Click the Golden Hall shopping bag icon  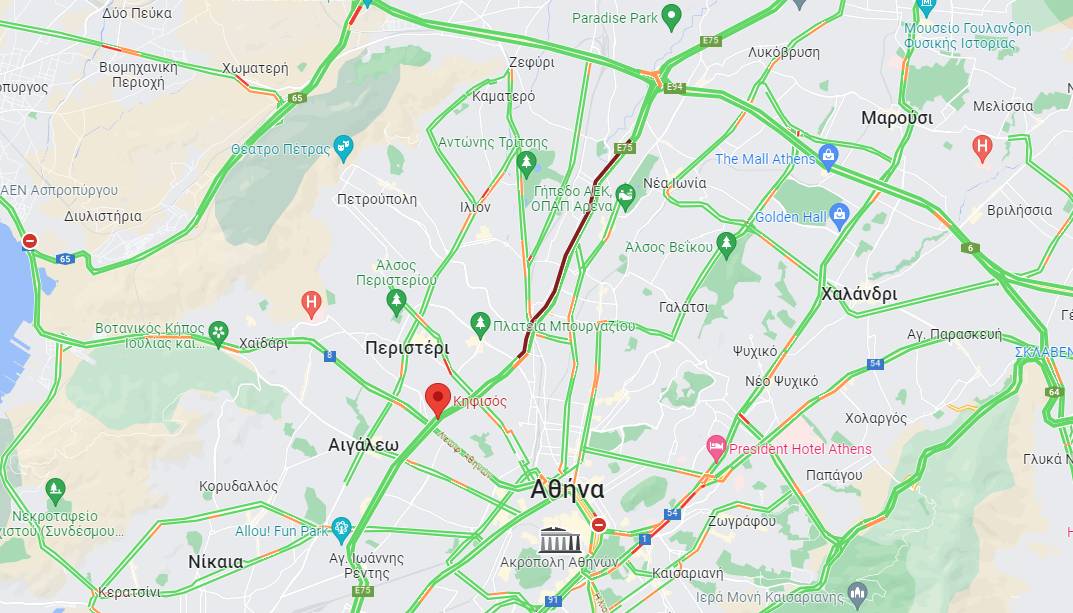coord(839,216)
